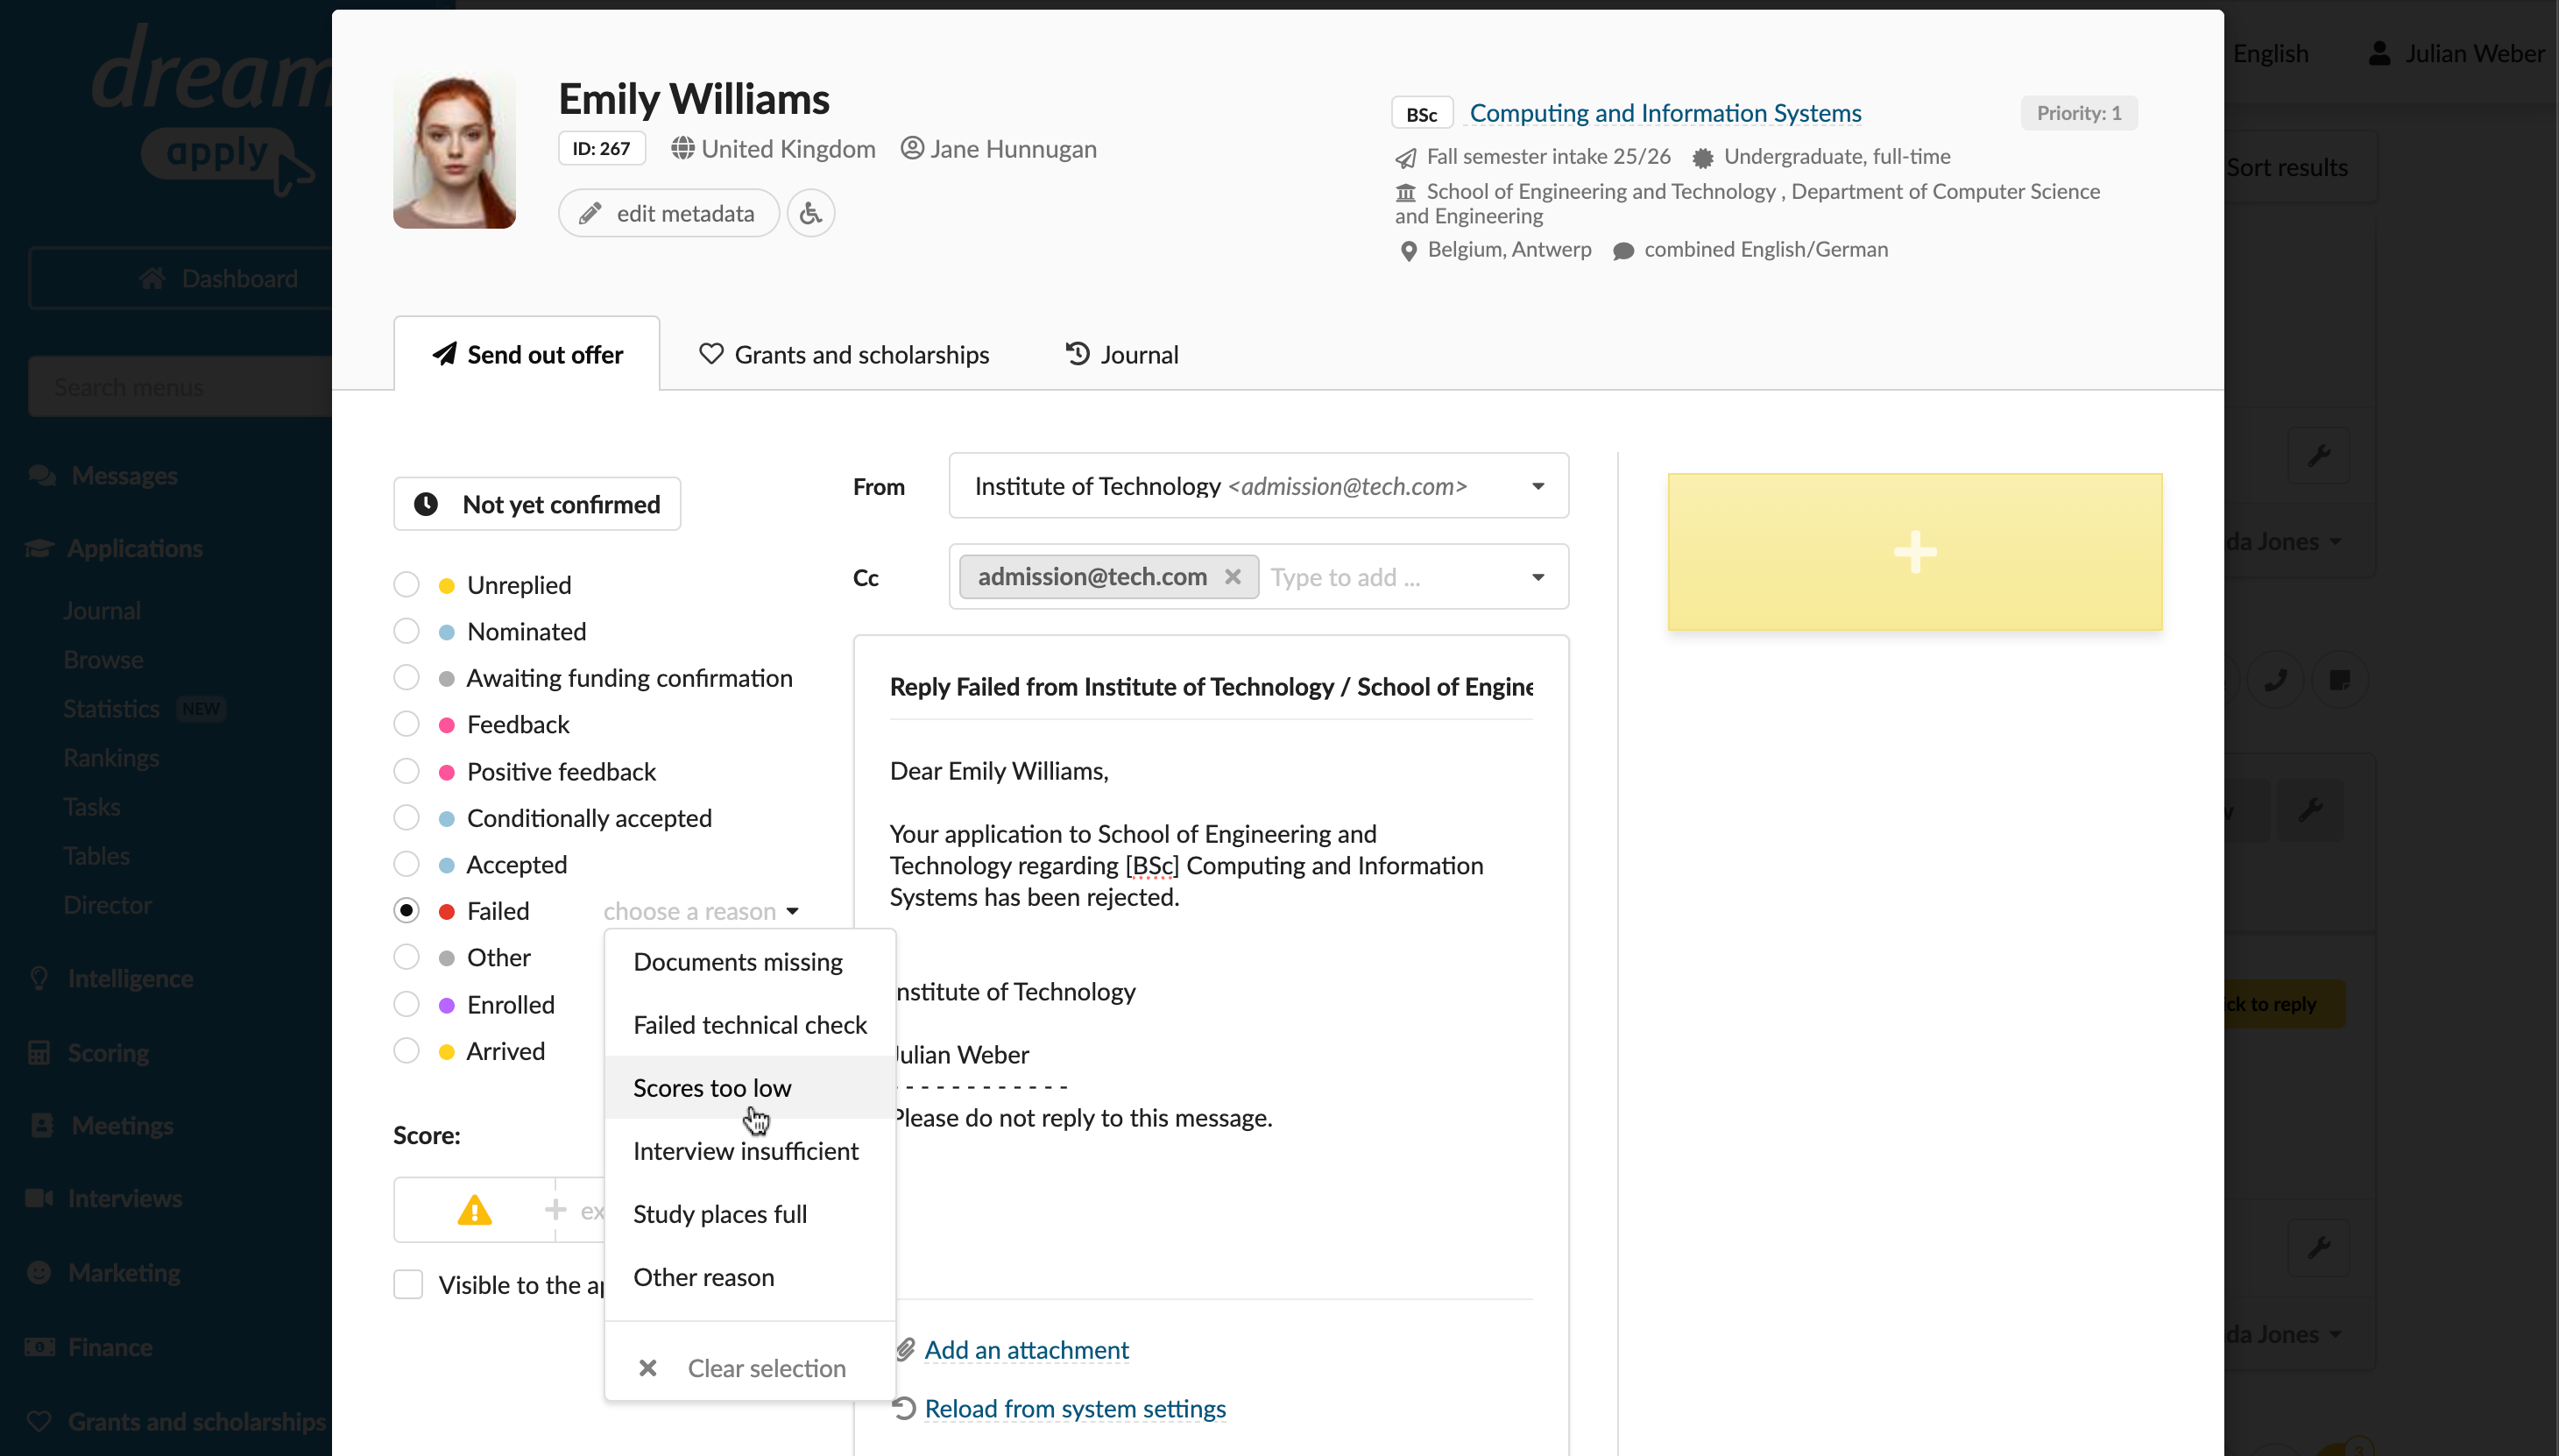Click the Marketing smiley icon

click(x=39, y=1272)
